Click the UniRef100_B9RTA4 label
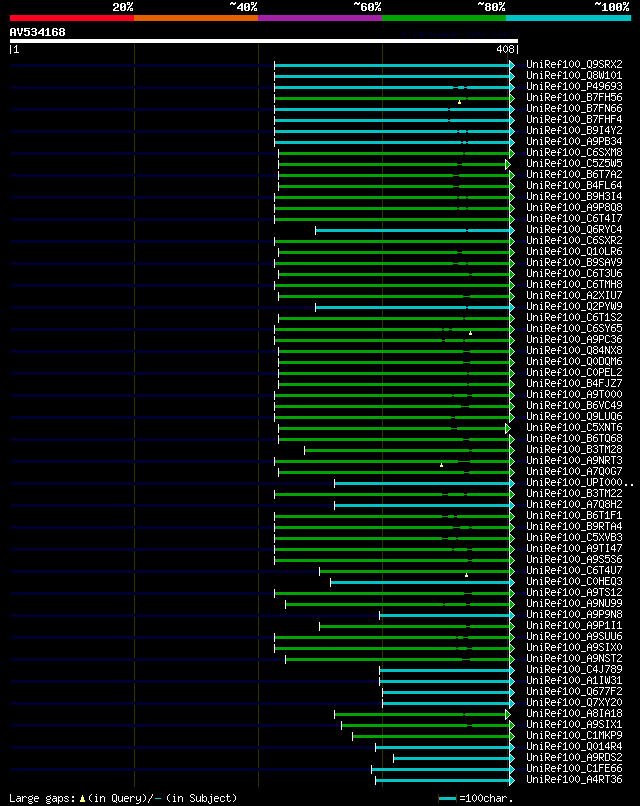The image size is (640, 806). tap(574, 526)
